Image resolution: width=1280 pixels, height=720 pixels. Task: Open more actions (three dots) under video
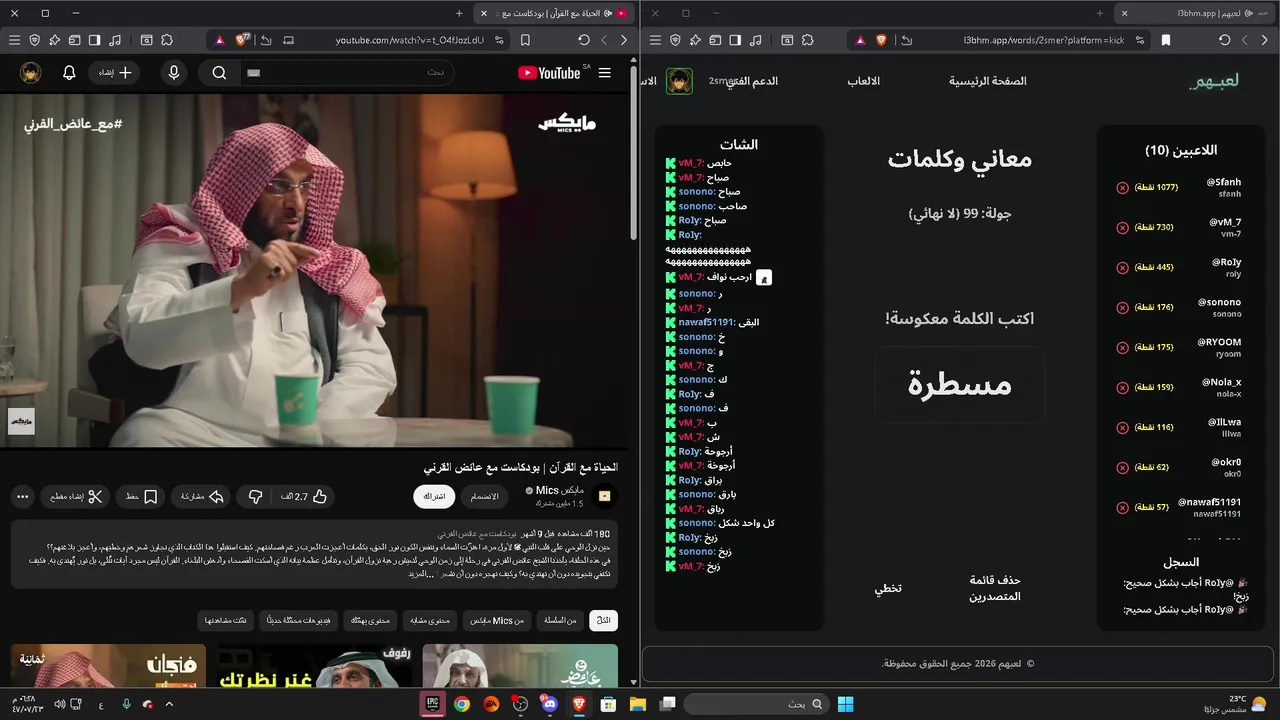22,496
